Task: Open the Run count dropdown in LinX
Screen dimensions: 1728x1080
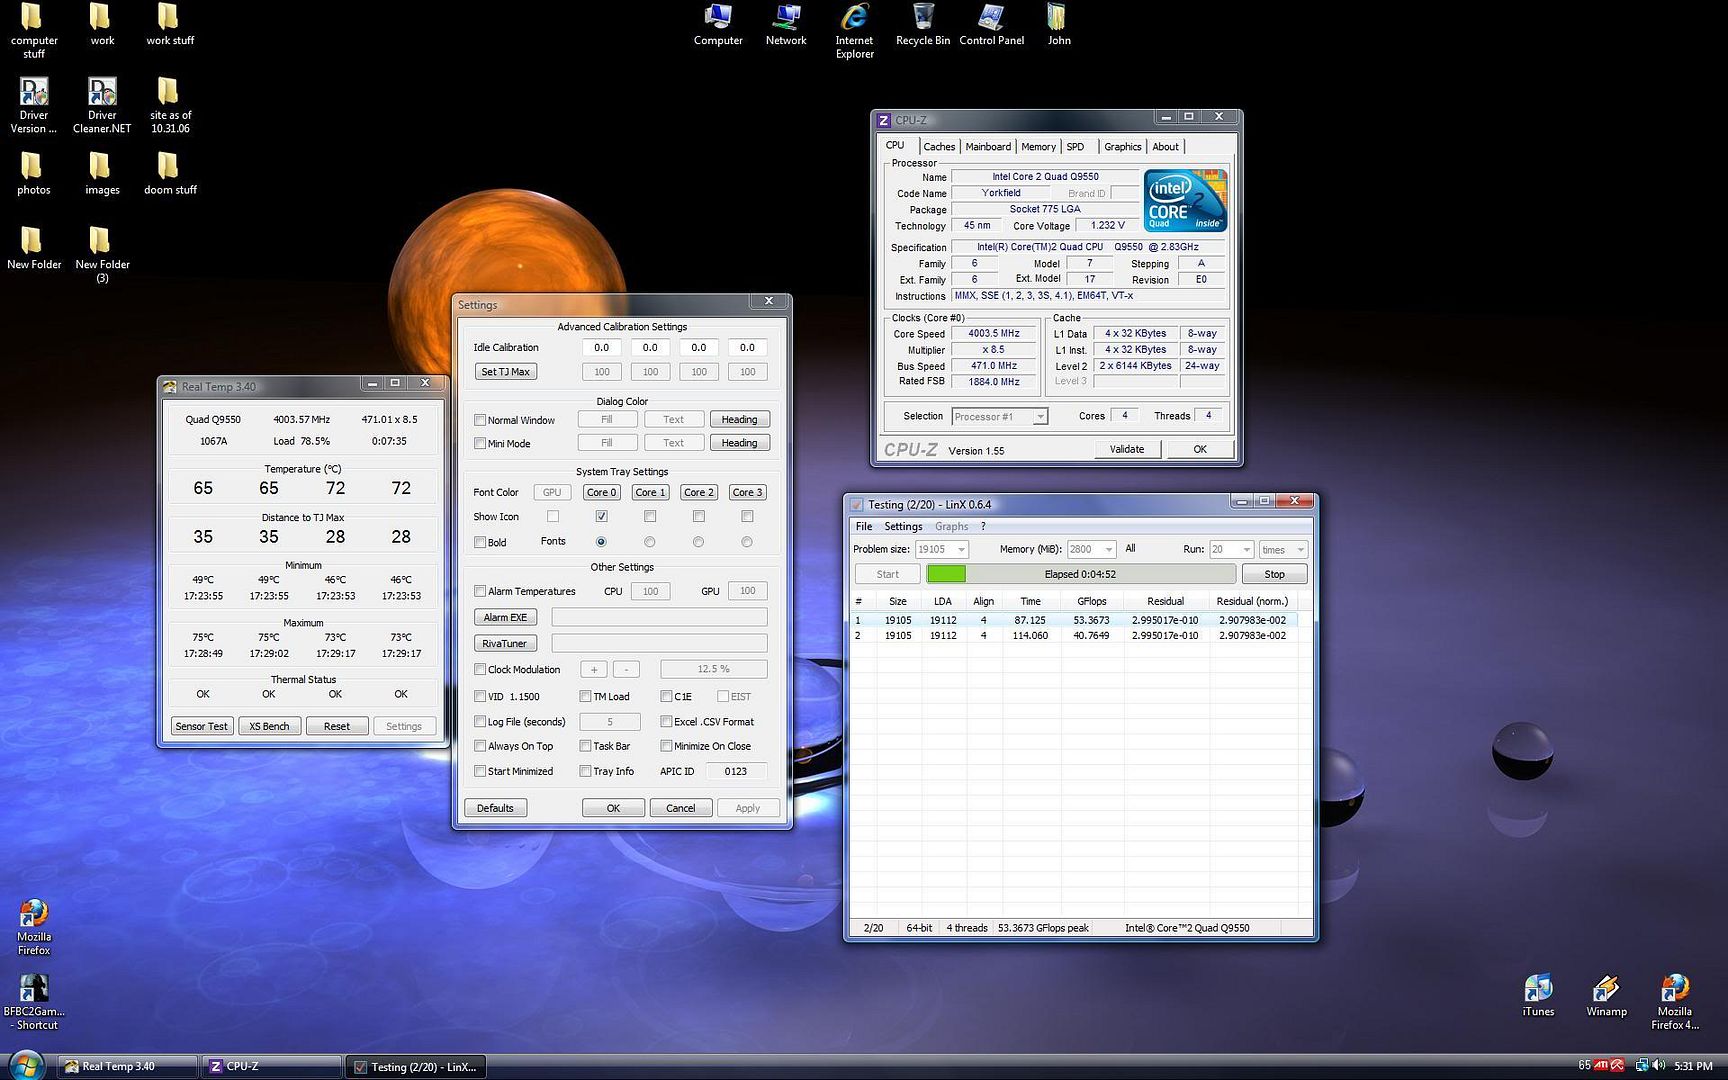Action: coord(1246,549)
